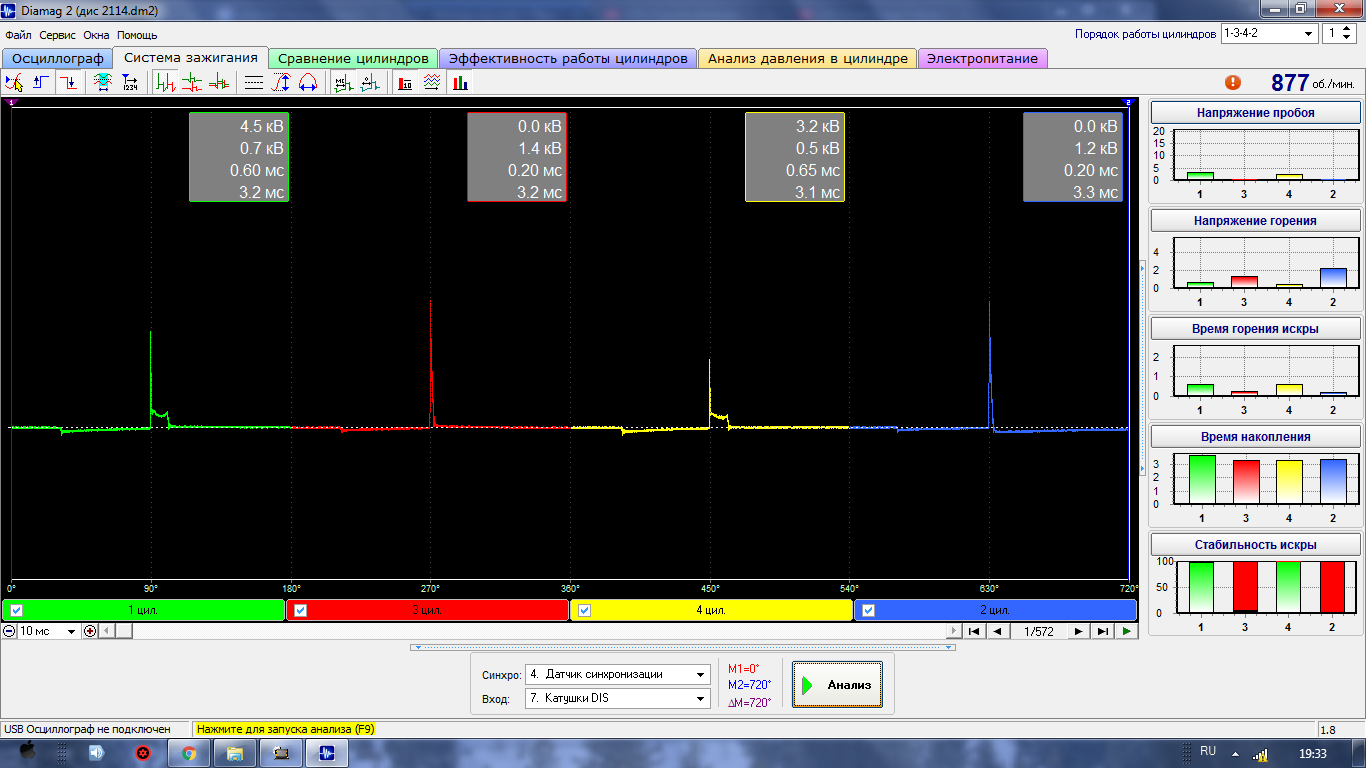Viewport: 1366px width, 768px height.
Task: Uncheck the 1 цил. checkbox
Action: 17,610
